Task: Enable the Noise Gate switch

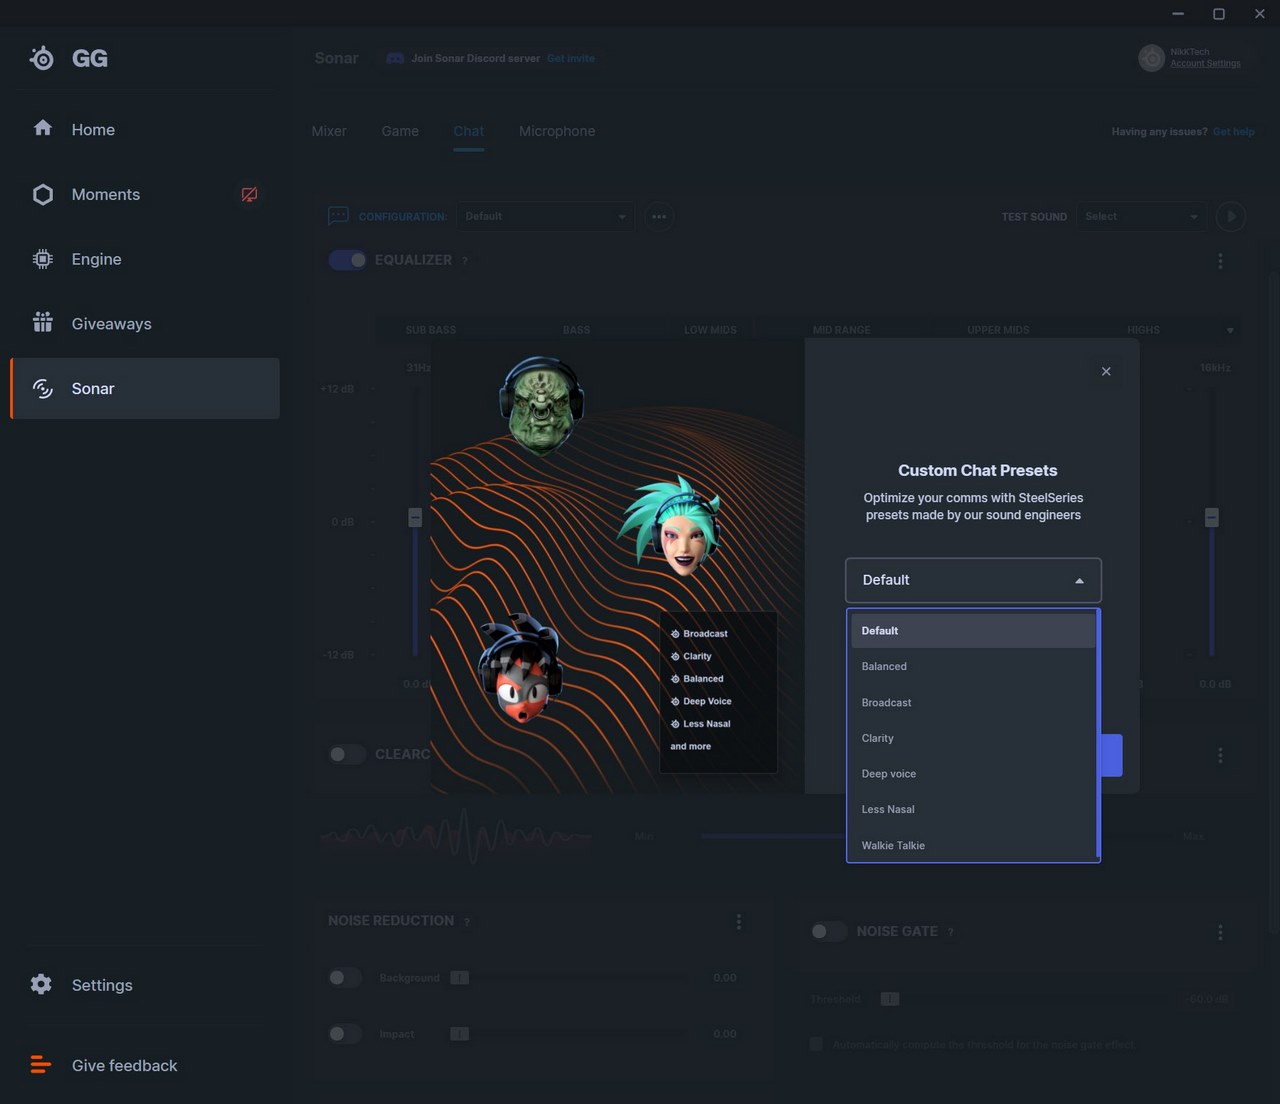Action: point(828,931)
